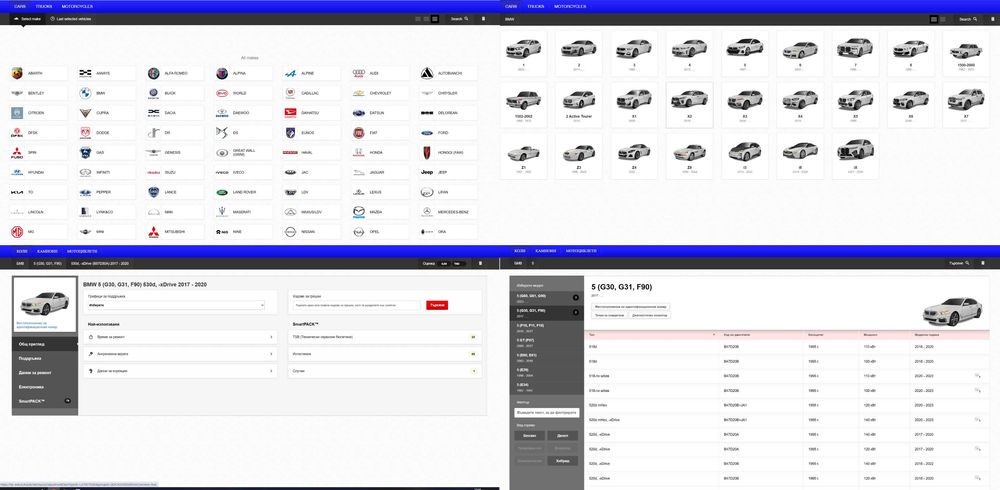This screenshot has height=490, width=1000.
Task: Open the Fiat make tile
Action: point(381,133)
